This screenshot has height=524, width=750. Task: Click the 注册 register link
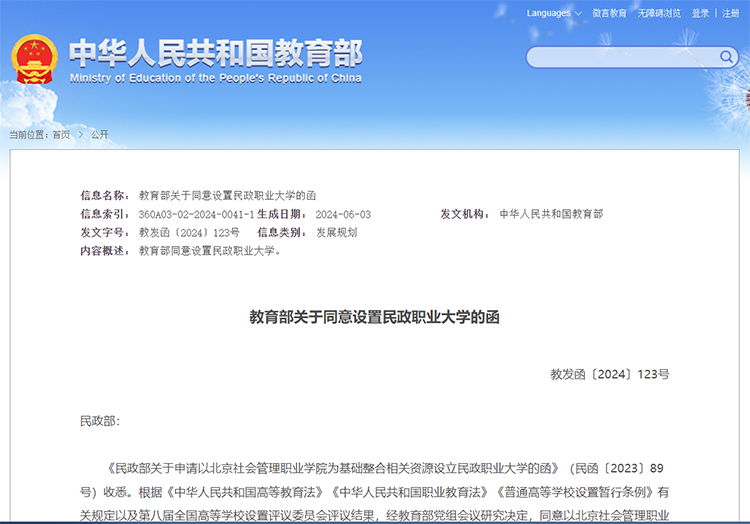[x=731, y=13]
